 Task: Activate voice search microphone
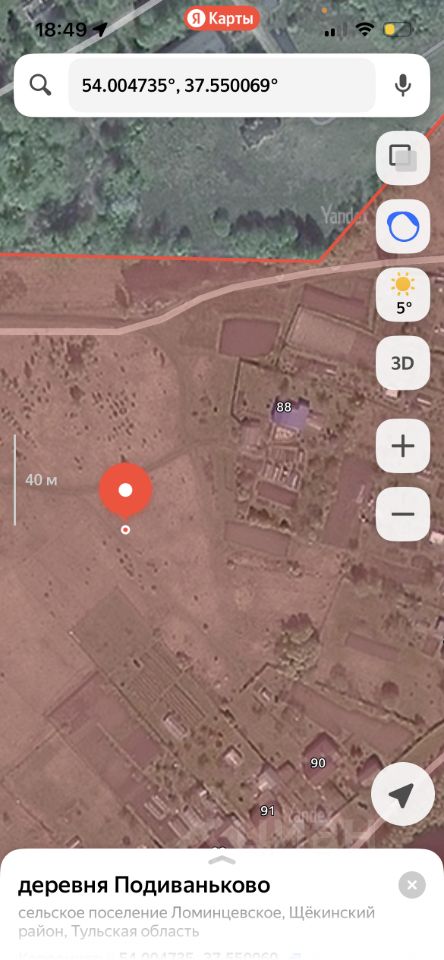[402, 86]
